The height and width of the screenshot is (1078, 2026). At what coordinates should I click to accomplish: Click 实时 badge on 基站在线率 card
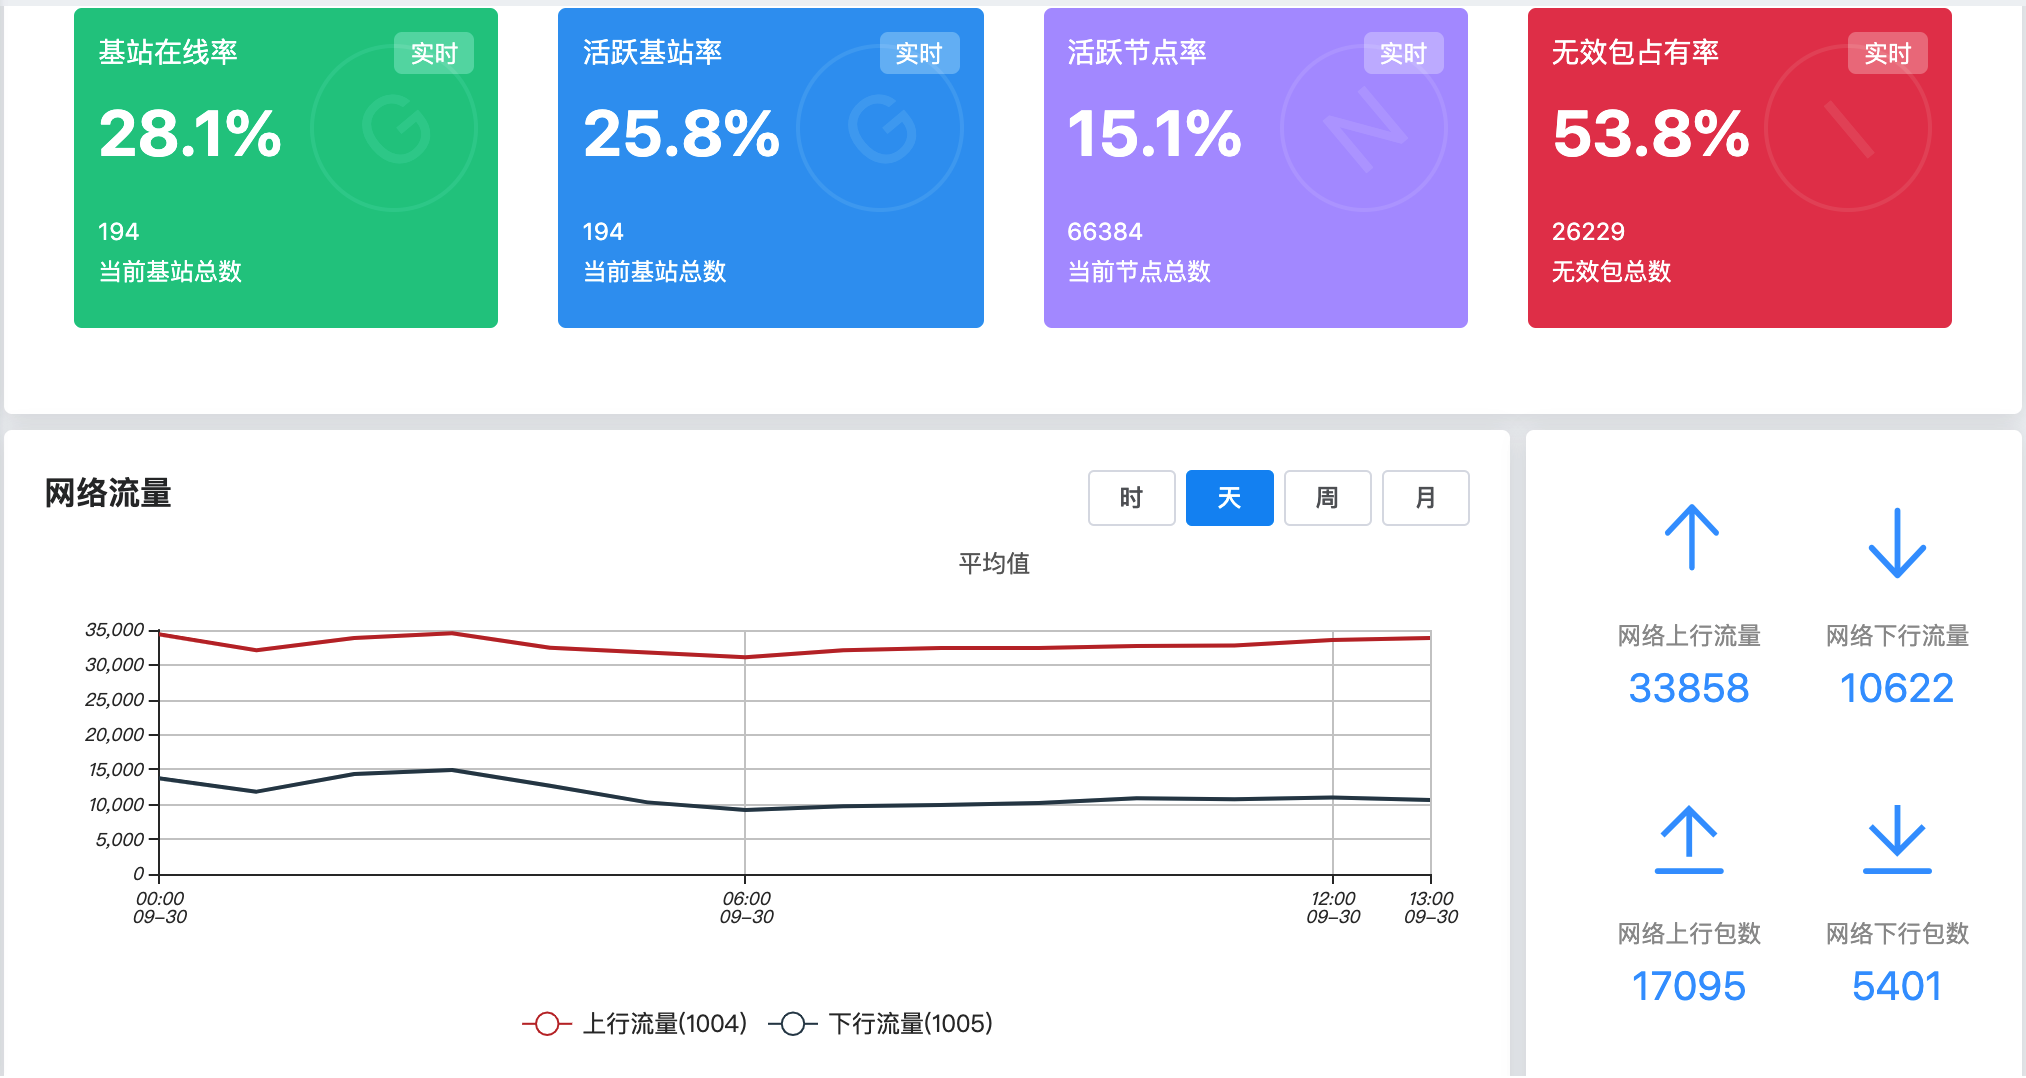point(434,53)
